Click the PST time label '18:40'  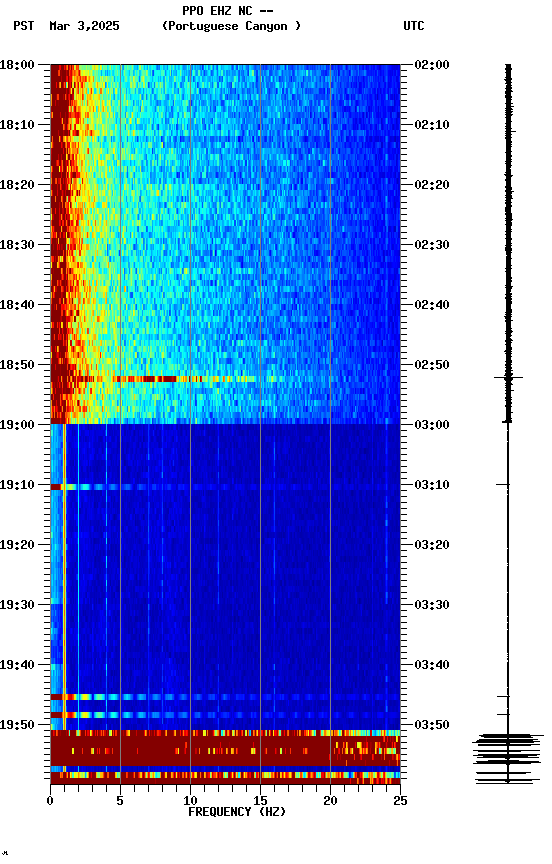[x=17, y=305]
